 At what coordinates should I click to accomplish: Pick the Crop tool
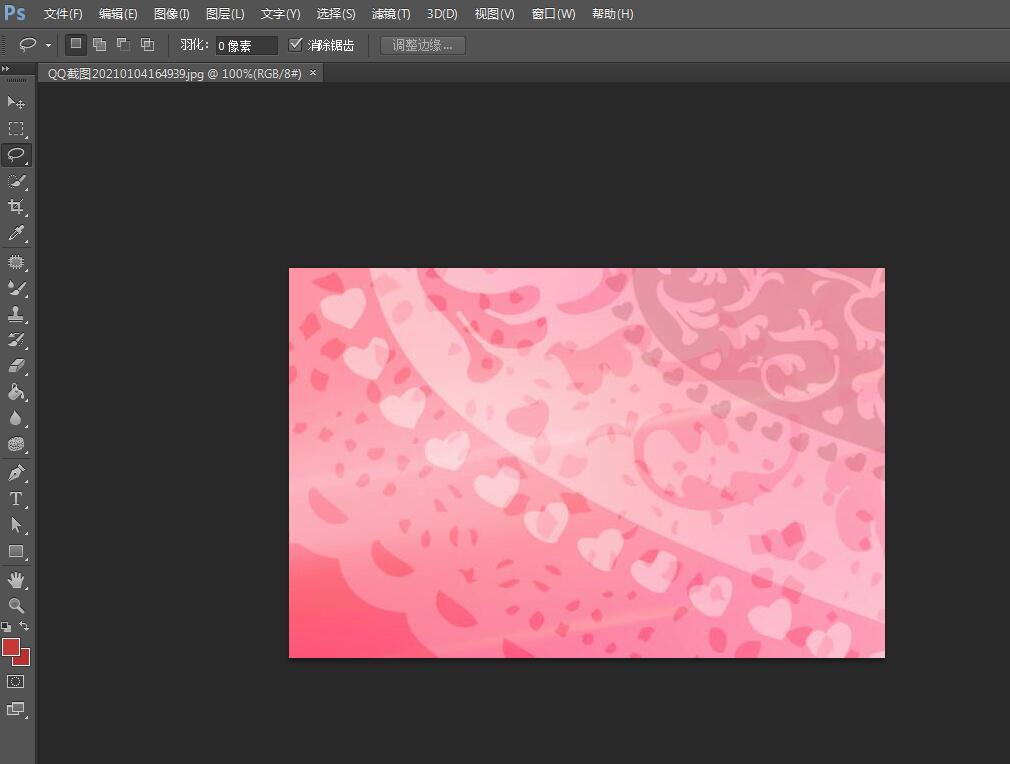(x=16, y=207)
